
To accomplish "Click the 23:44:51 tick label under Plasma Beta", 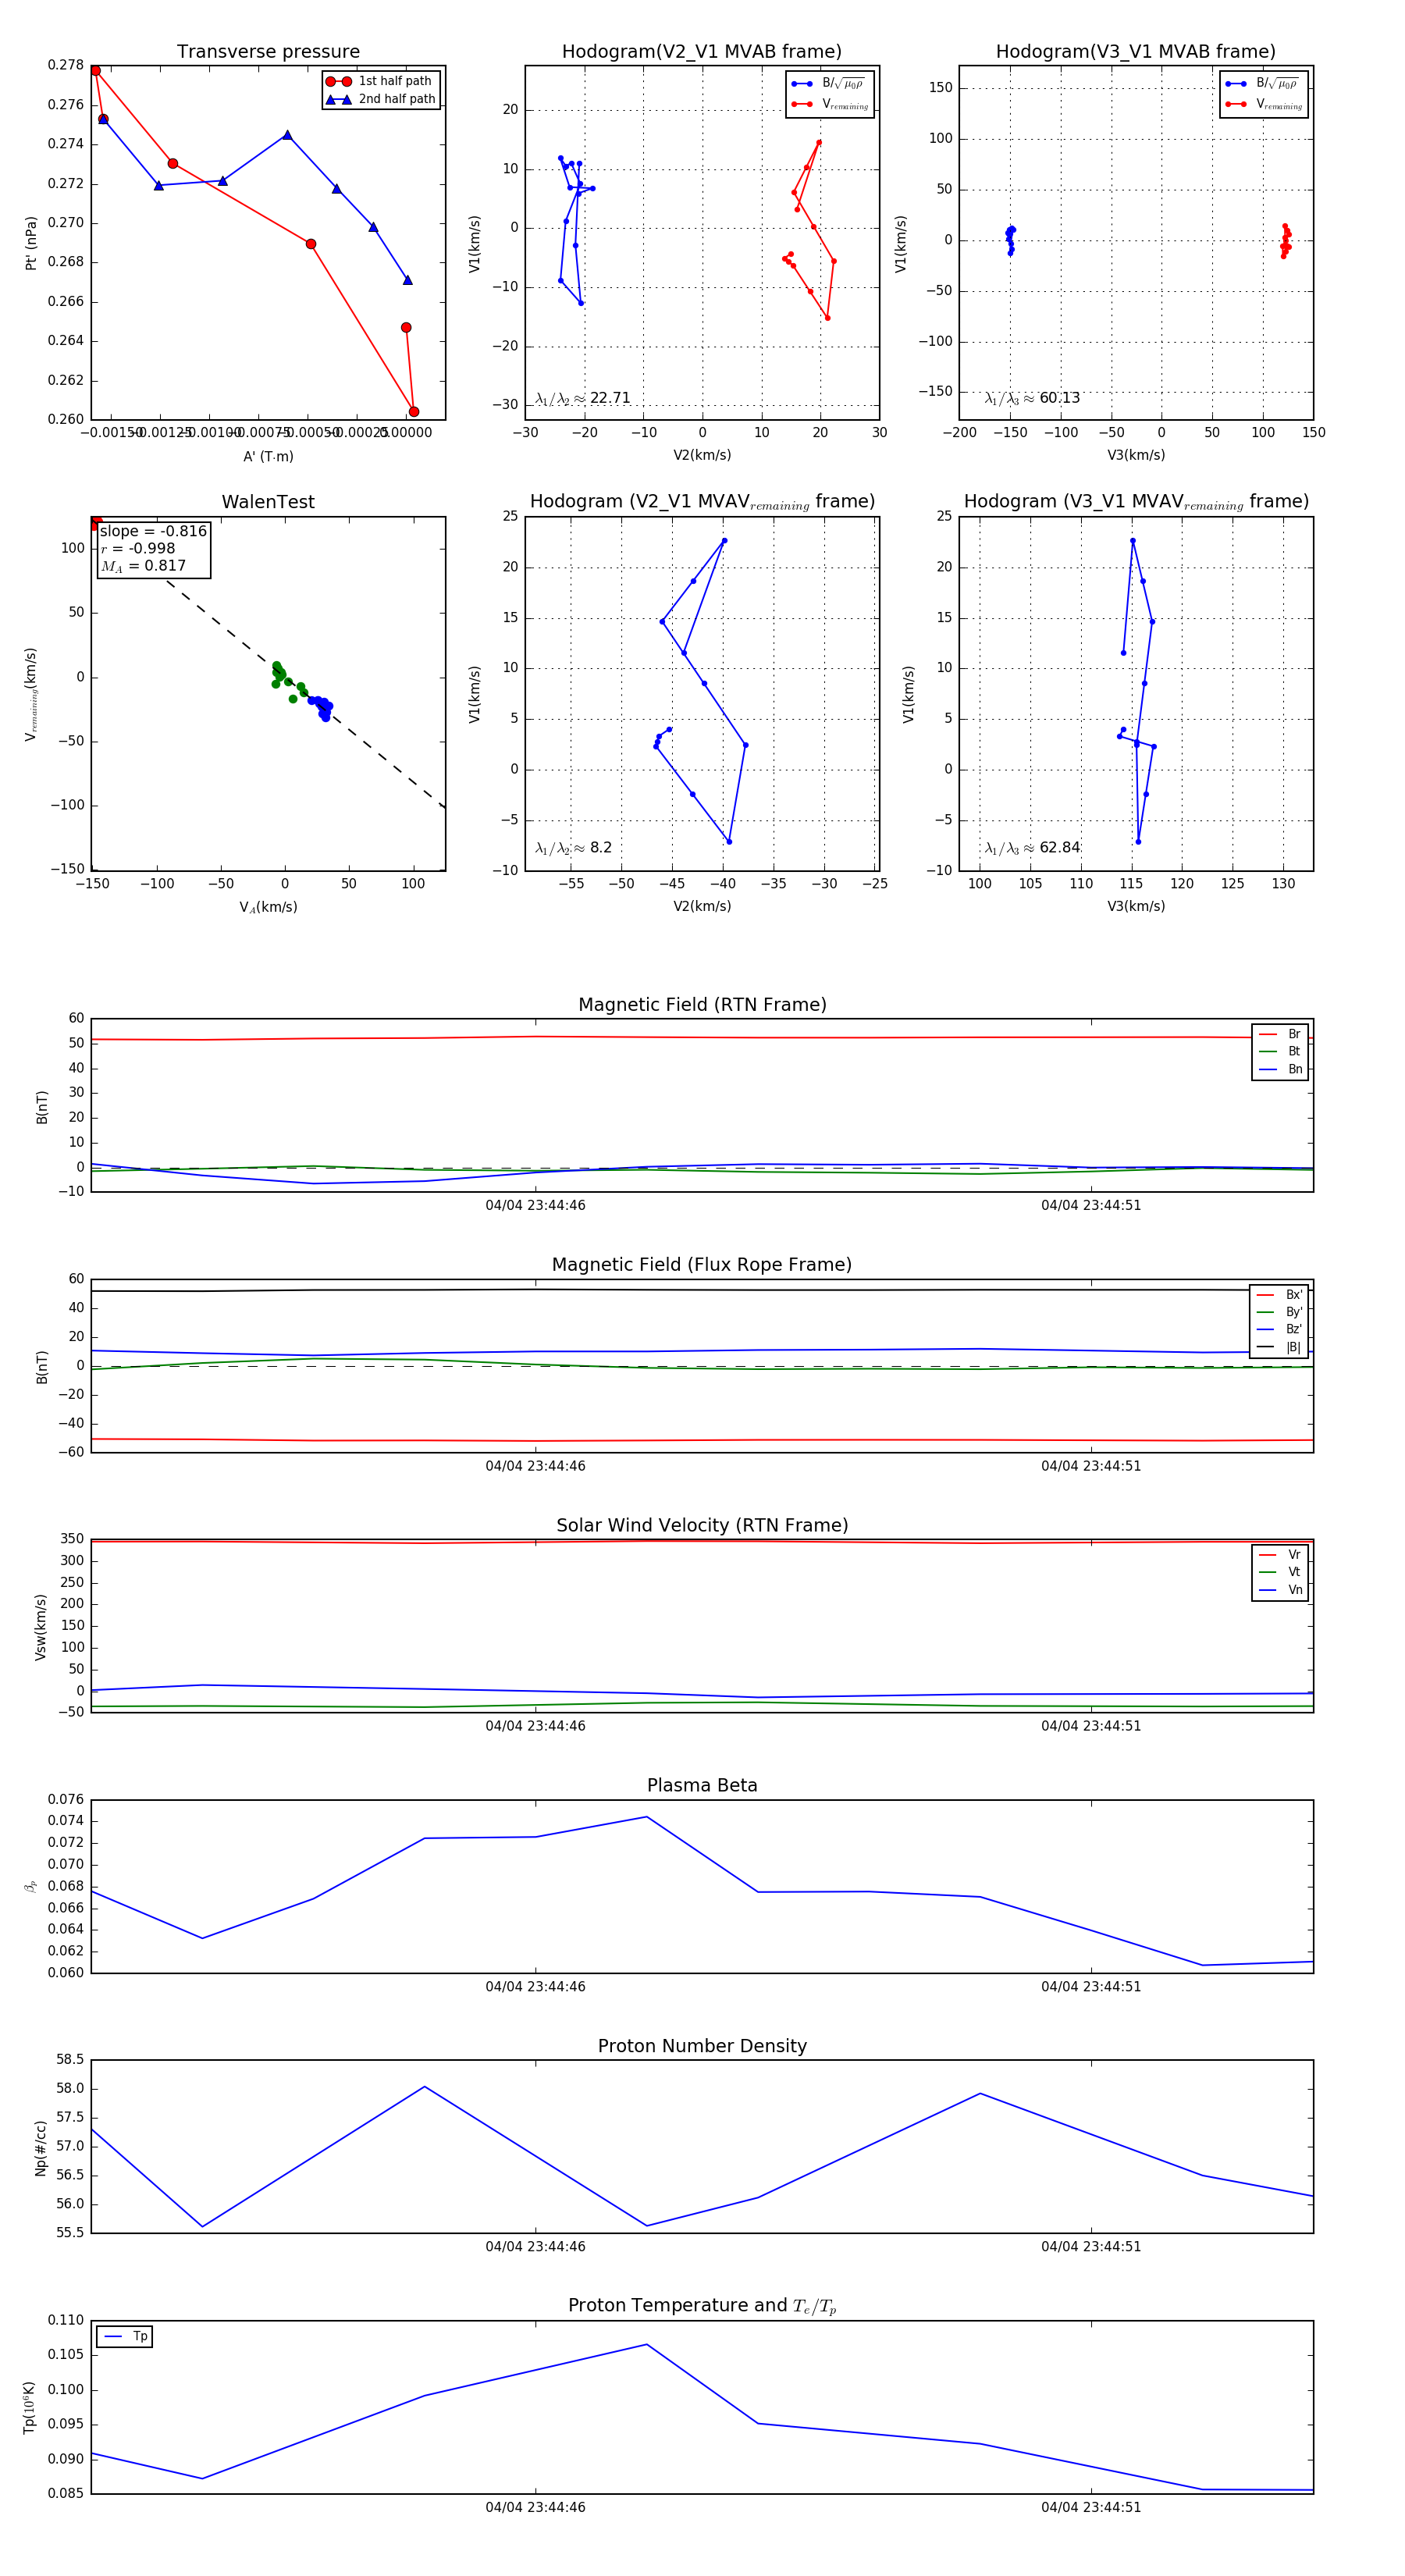I will coord(1090,1986).
